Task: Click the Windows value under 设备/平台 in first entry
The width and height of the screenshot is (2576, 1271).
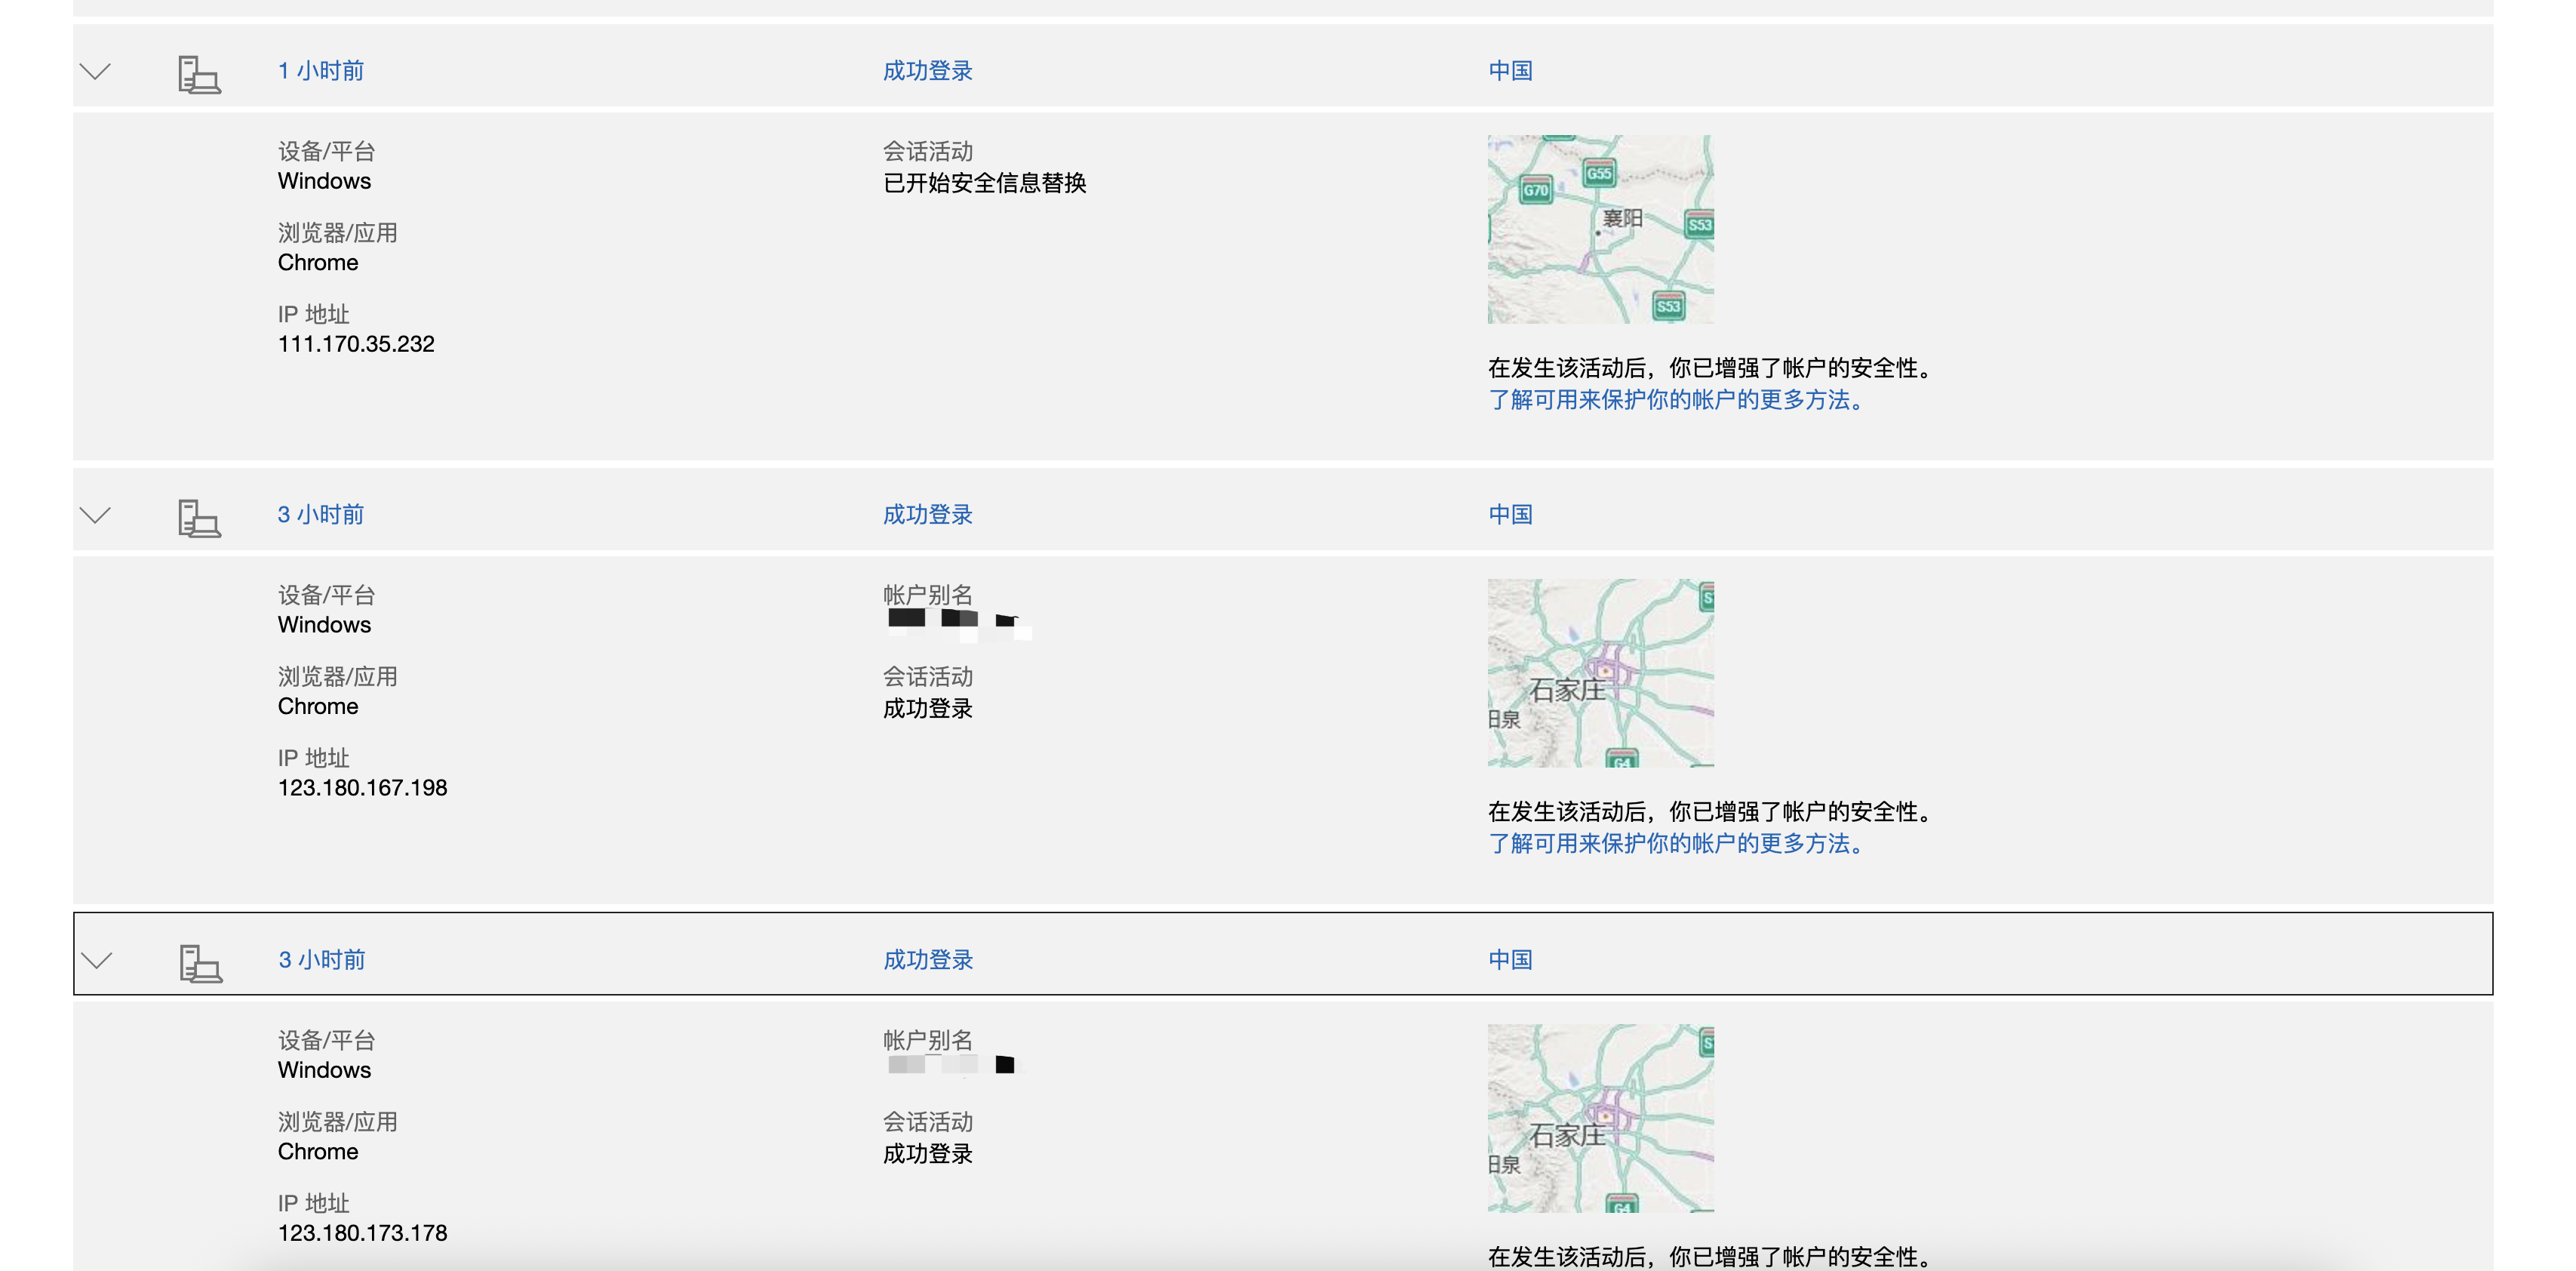Action: tap(324, 181)
